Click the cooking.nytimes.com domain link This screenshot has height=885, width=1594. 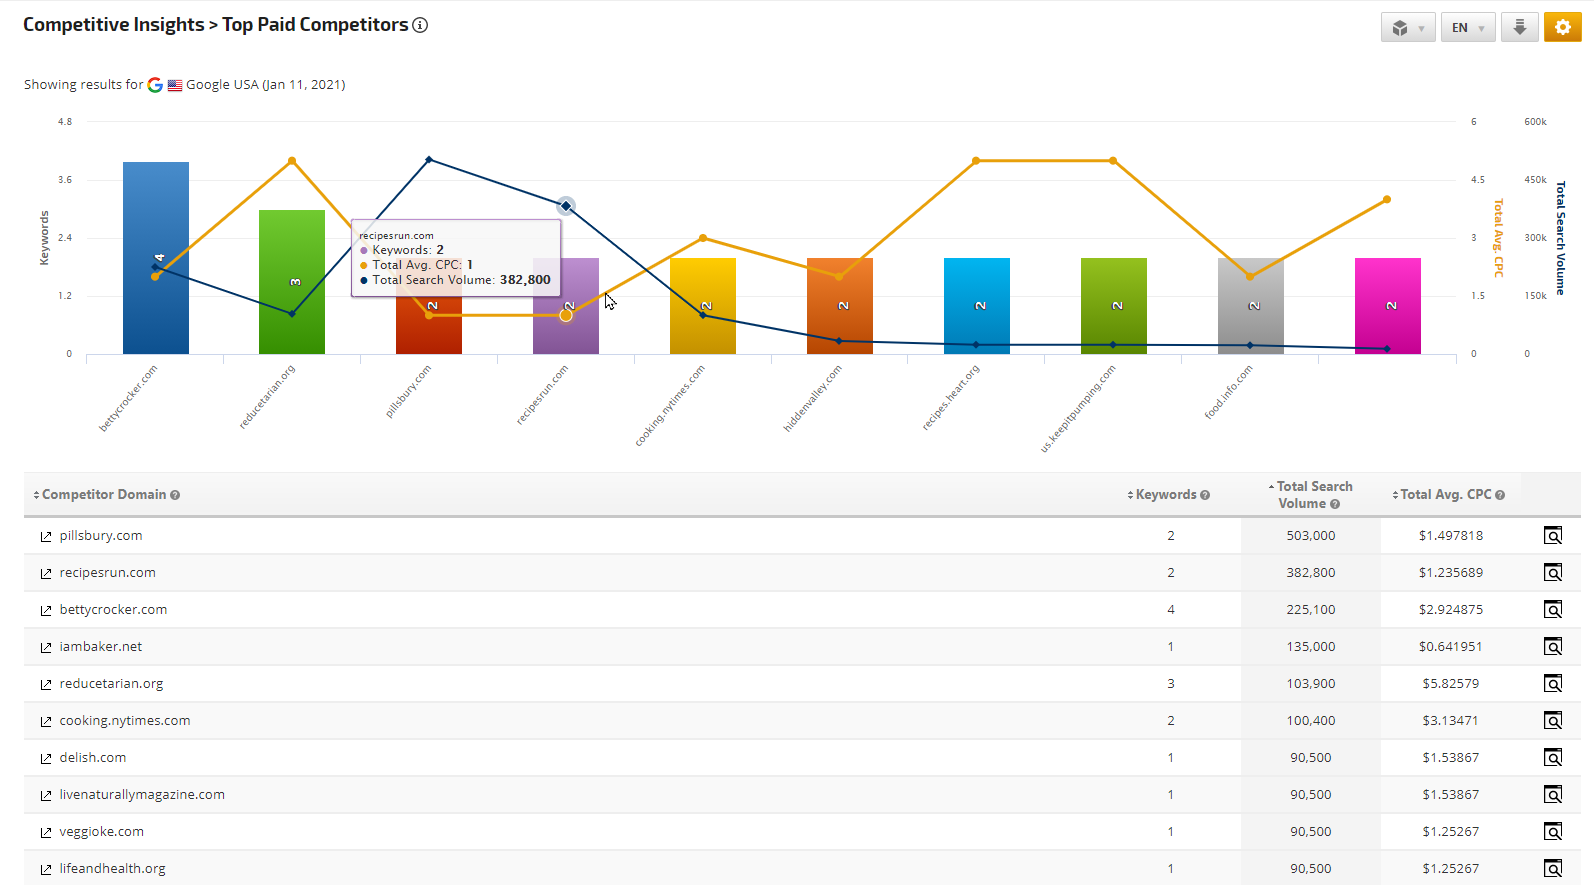(x=125, y=721)
